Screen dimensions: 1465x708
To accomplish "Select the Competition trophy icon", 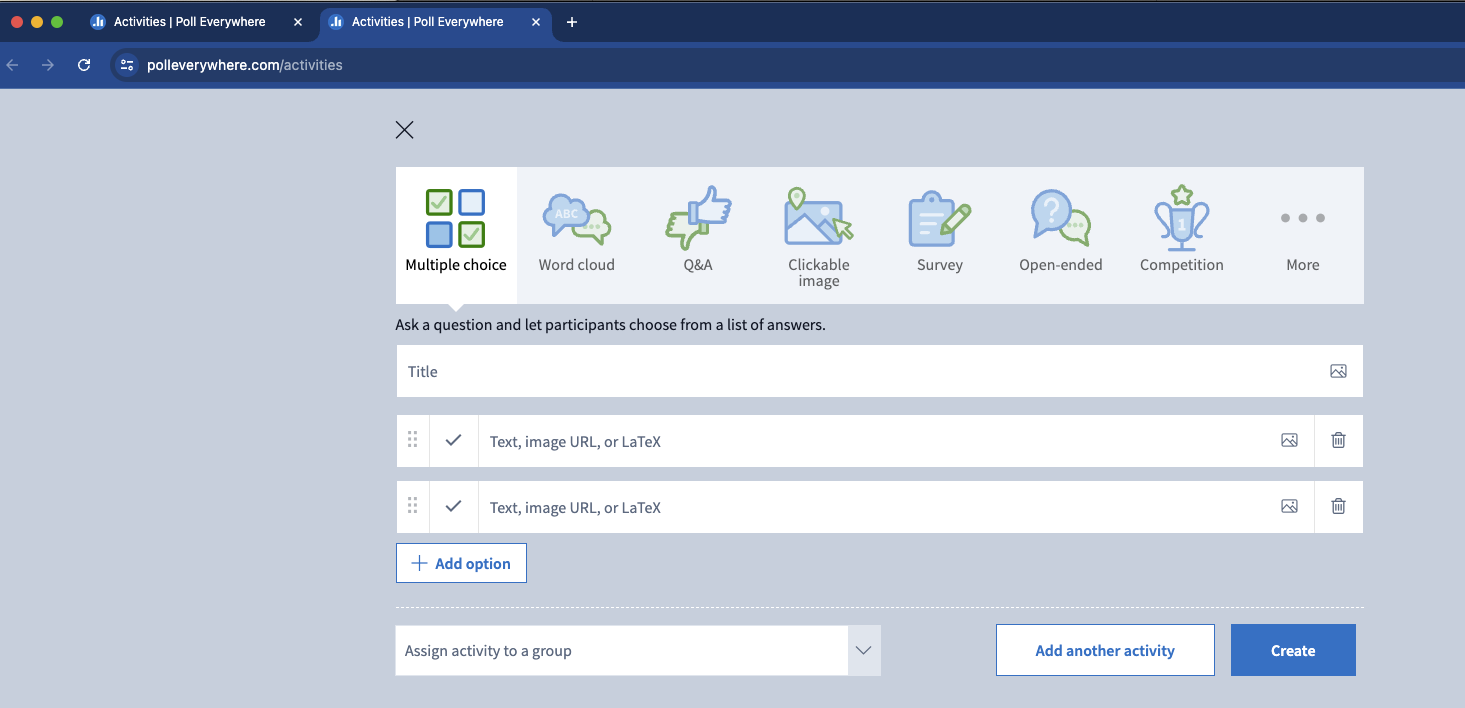I will [1182, 218].
